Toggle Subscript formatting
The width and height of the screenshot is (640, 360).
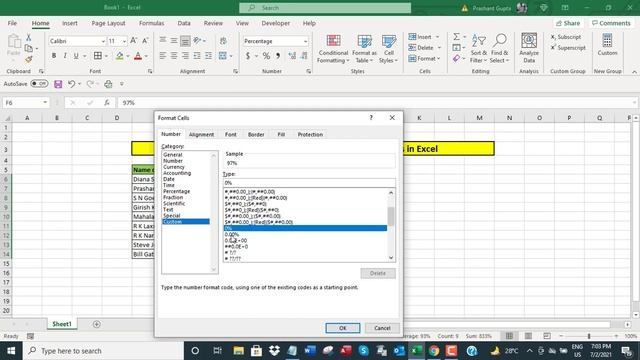[x=566, y=37]
